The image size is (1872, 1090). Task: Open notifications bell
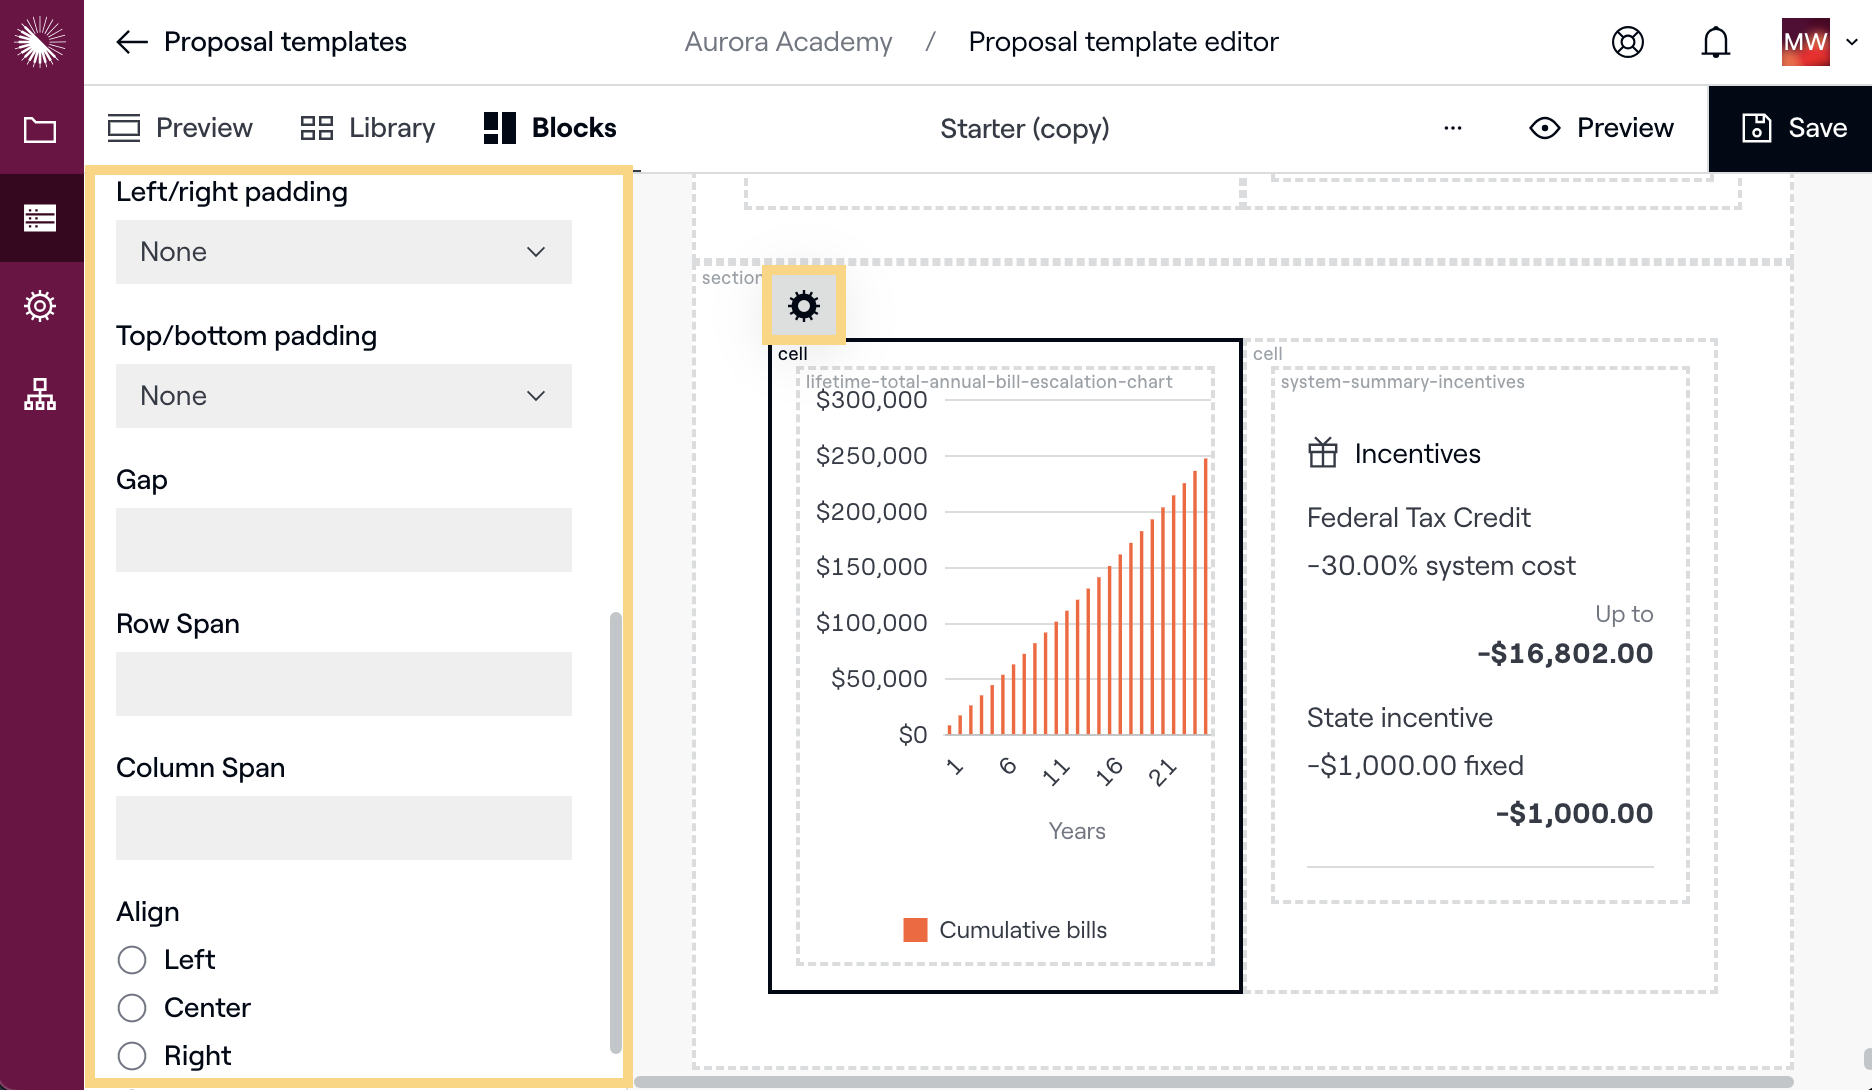tap(1715, 42)
